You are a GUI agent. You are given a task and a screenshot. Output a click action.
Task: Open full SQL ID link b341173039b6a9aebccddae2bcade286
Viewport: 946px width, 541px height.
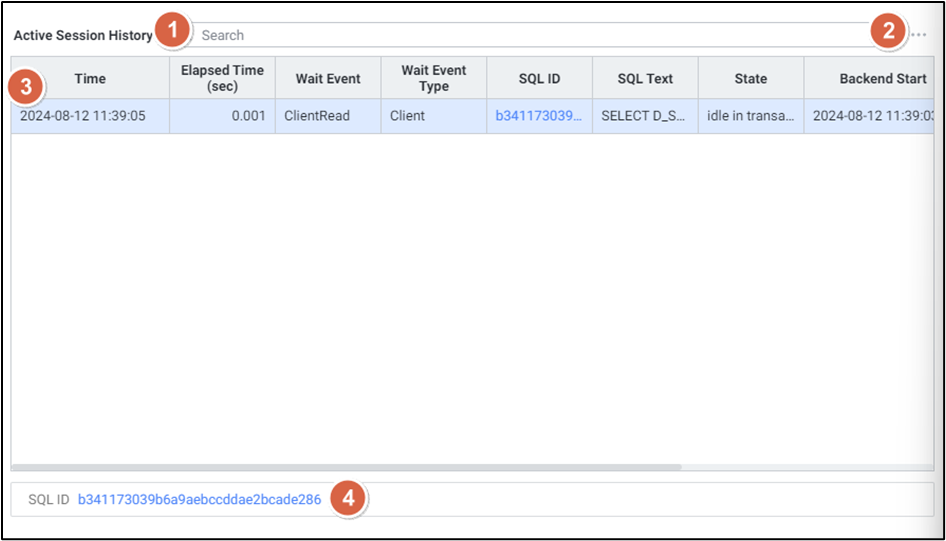pyautogui.click(x=200, y=500)
